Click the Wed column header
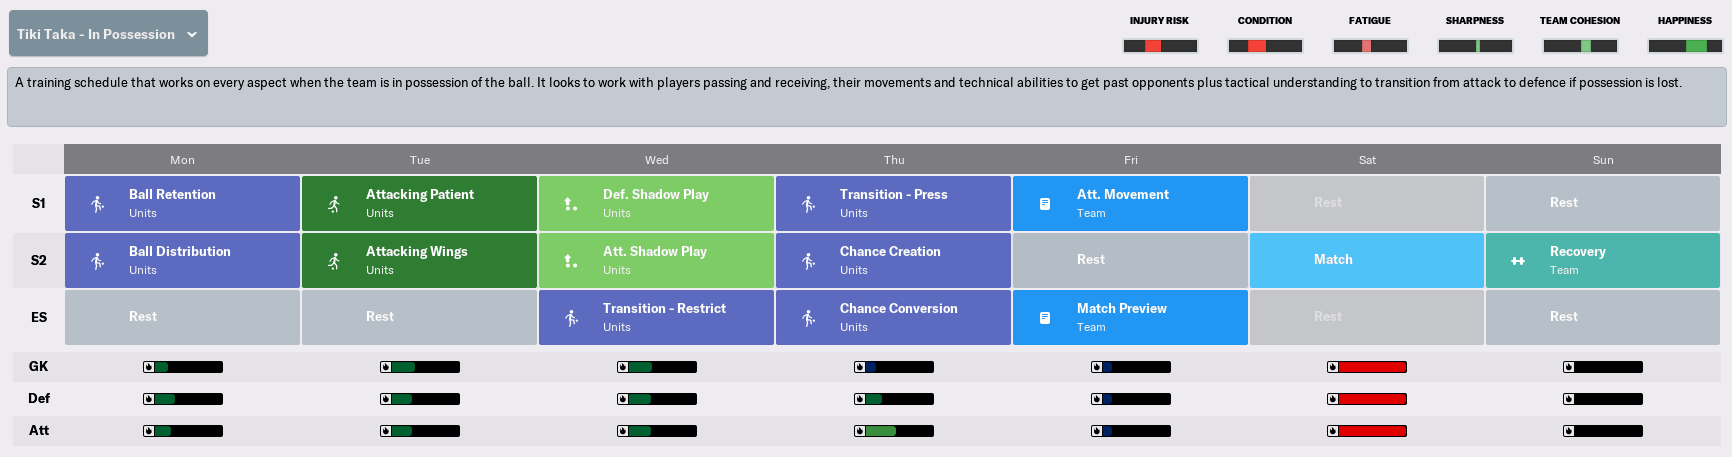1732x457 pixels. coord(657,160)
